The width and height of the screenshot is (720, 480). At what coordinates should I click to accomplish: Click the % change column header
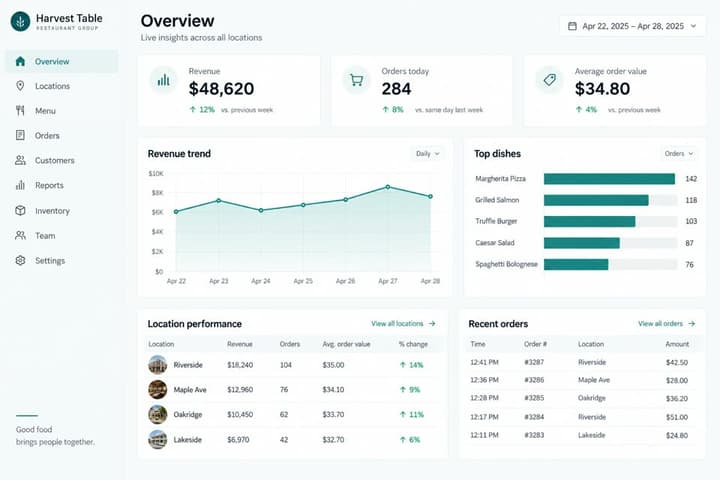pos(413,344)
